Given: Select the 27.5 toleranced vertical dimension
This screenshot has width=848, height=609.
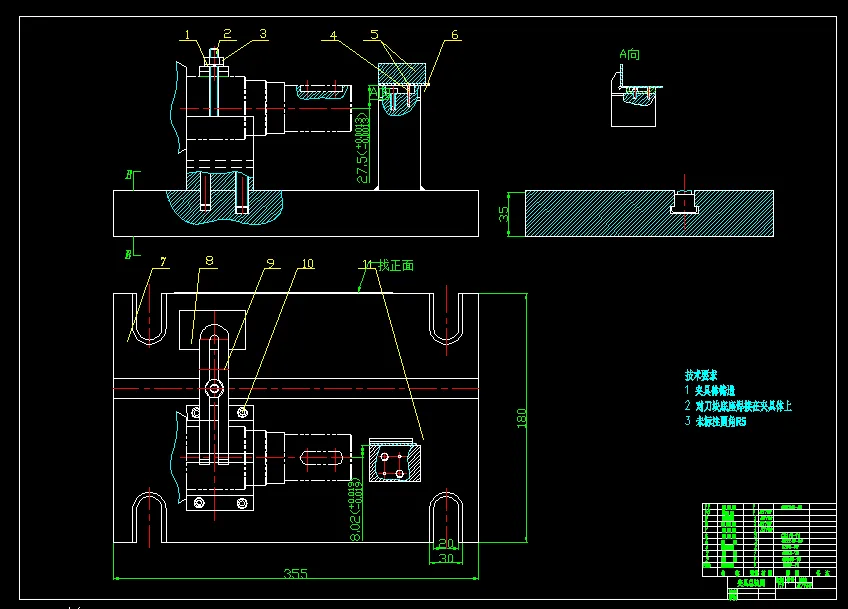Looking at the screenshot, I should pyautogui.click(x=363, y=148).
